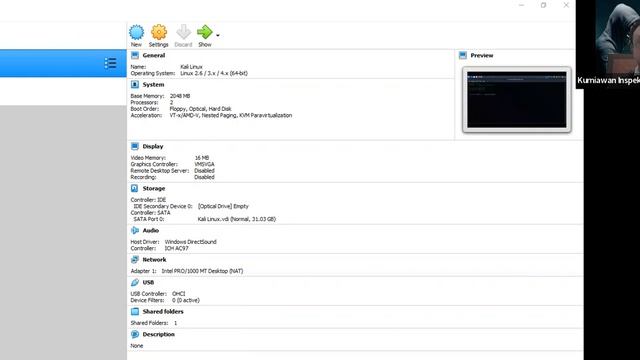Click the '2048 MB' base memory value
640x360 pixels.
180,96
